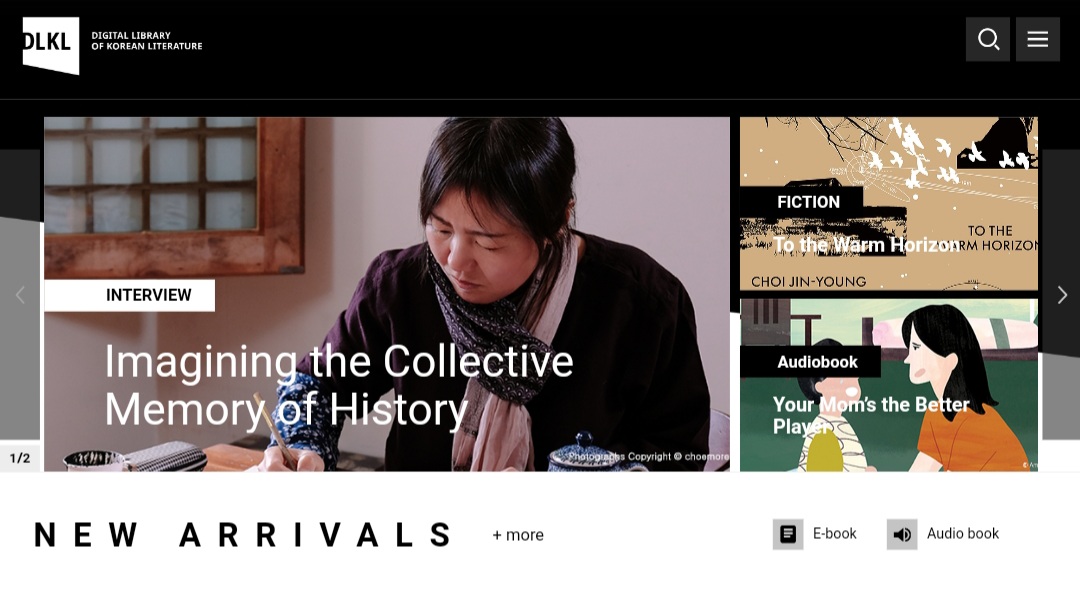Click the E-book document icon
Screen dimensions: 1080x612
(788, 534)
